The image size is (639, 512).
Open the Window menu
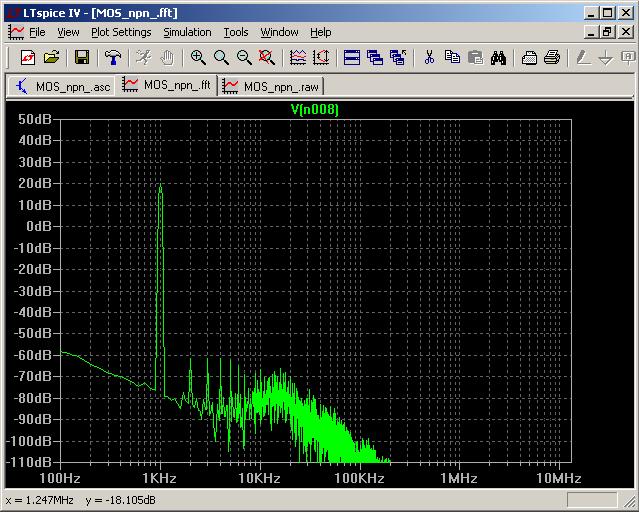click(279, 32)
